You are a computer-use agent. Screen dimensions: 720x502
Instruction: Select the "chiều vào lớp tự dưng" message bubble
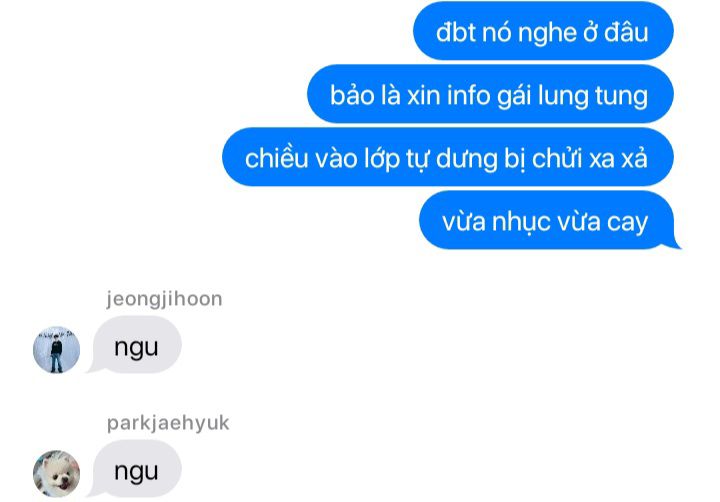click(x=448, y=157)
